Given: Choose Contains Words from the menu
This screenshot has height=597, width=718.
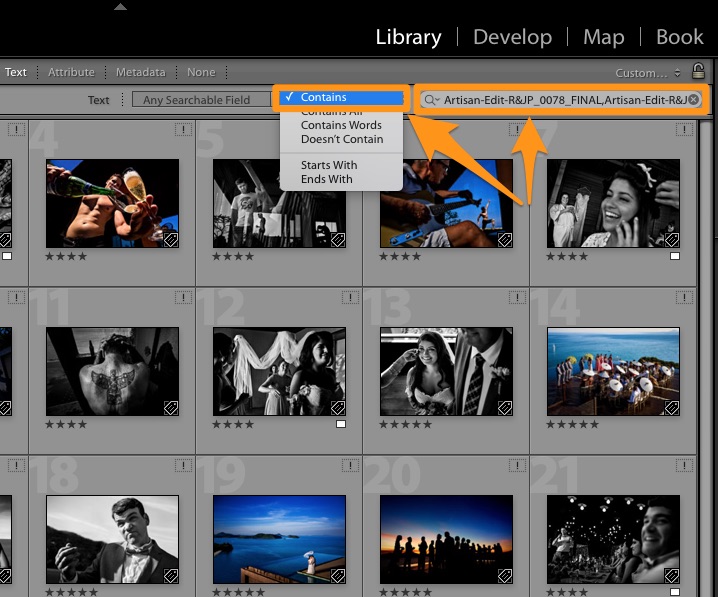Looking at the screenshot, I should coord(342,125).
